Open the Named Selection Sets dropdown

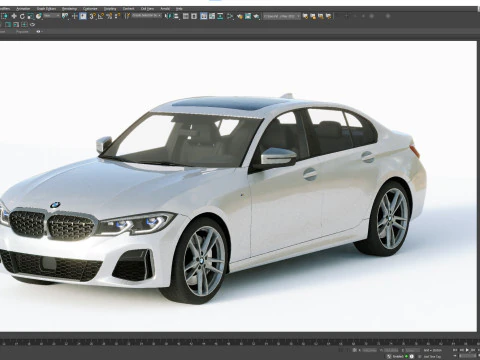pyautogui.click(x=146, y=16)
